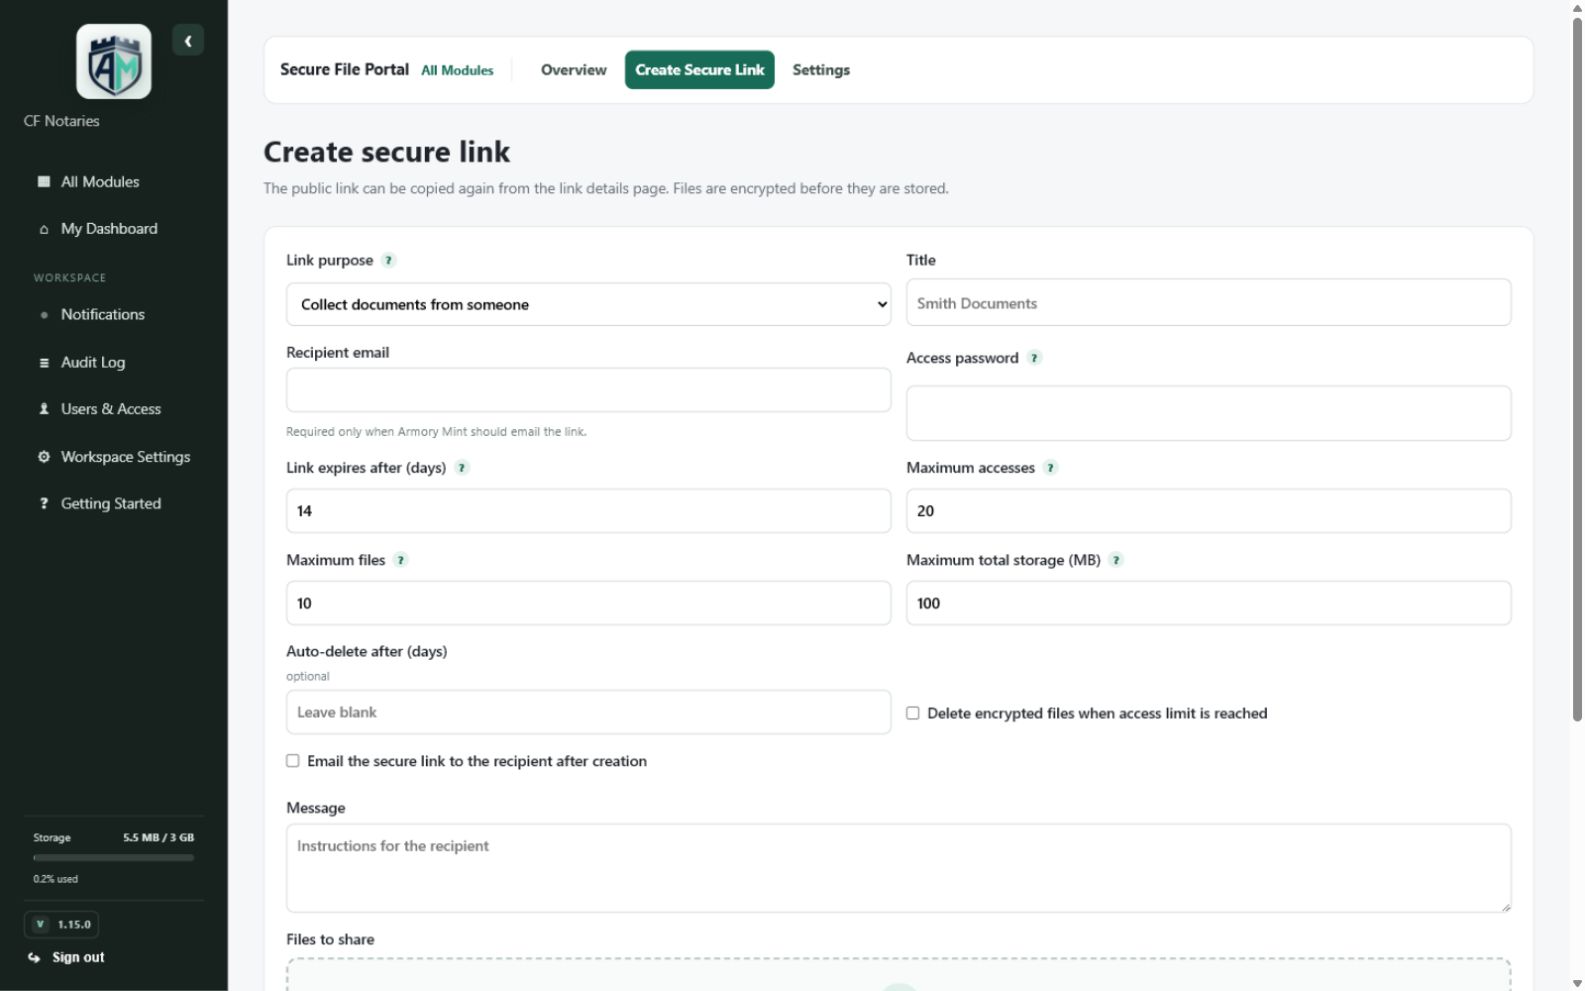Focus the Title field with Smith Documents placeholder

(1208, 303)
